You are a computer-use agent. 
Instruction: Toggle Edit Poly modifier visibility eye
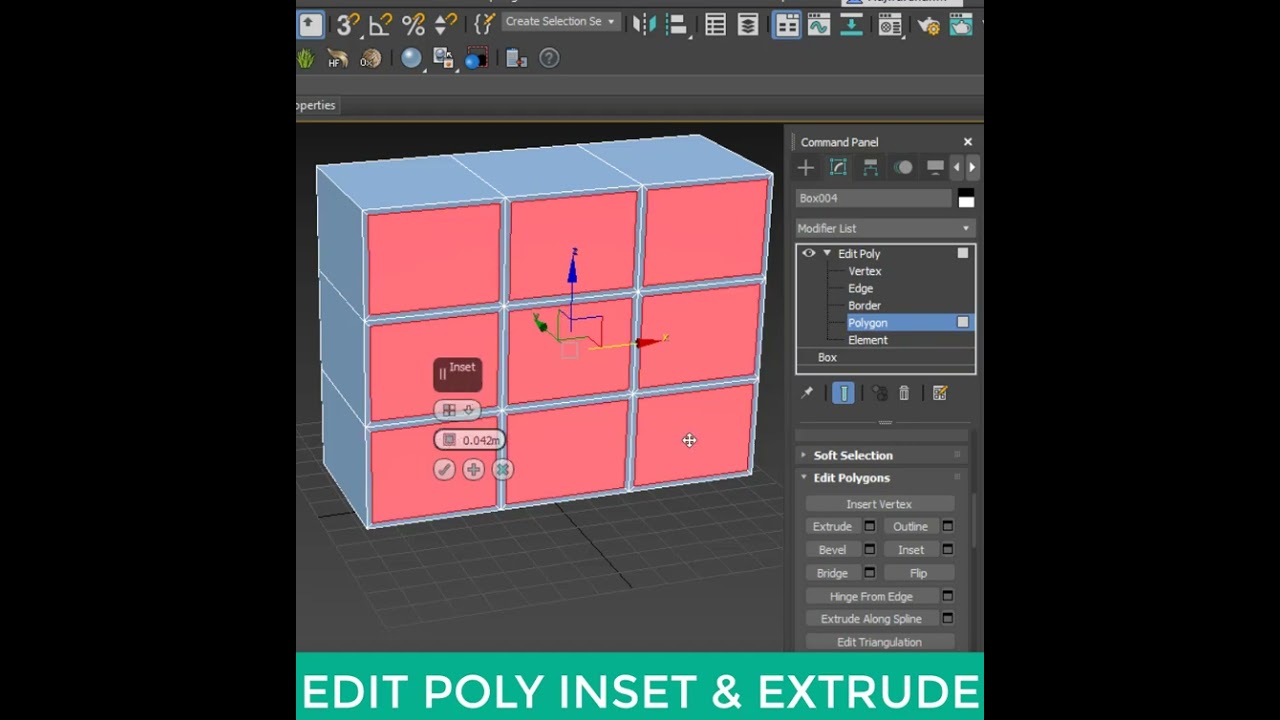pyautogui.click(x=808, y=254)
